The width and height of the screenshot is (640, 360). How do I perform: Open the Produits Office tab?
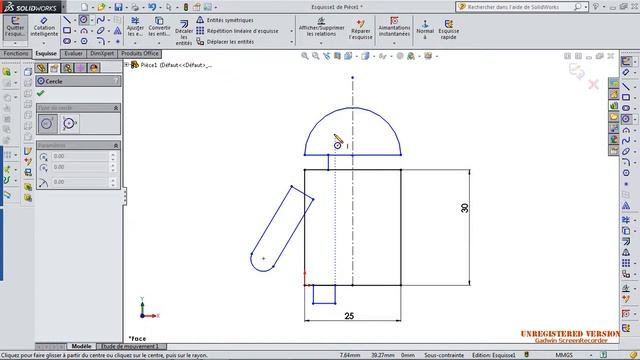(x=140, y=53)
